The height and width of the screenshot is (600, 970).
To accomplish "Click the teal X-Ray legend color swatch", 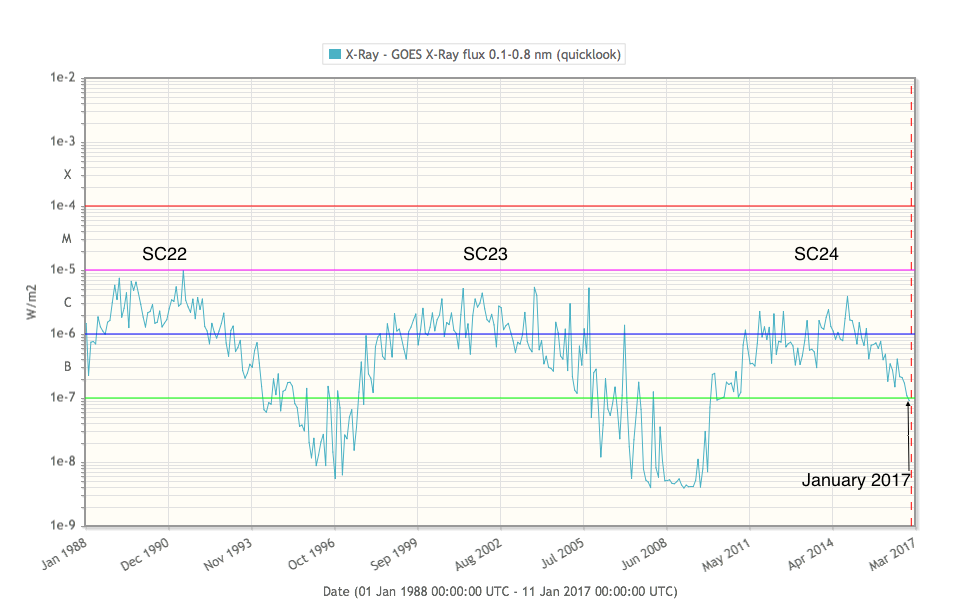I will tap(335, 54).
